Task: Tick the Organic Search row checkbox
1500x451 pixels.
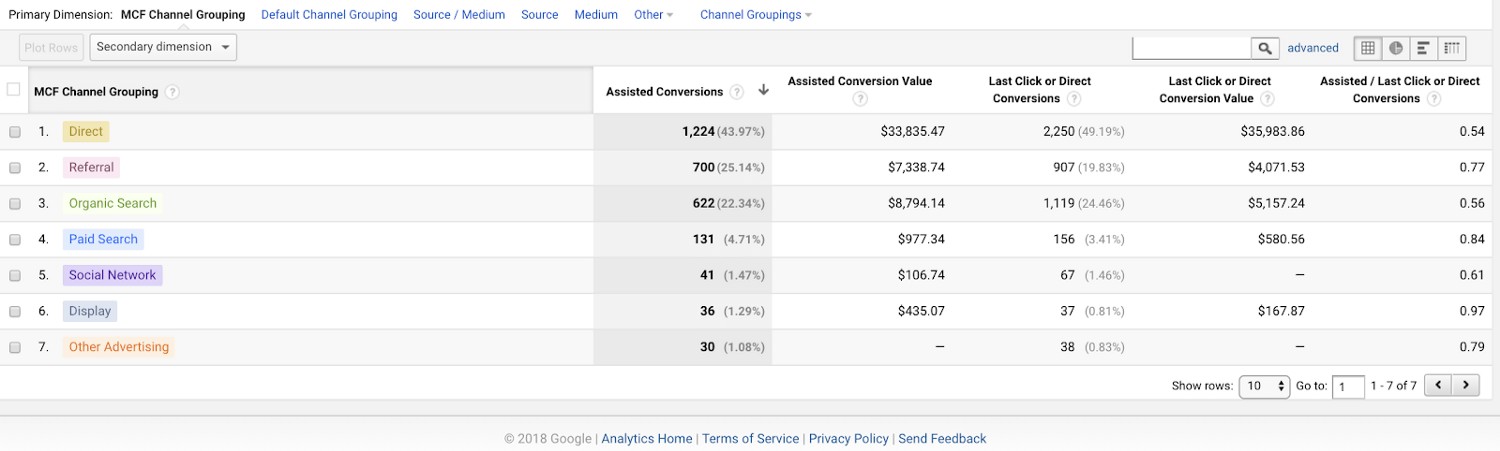Action: click(15, 204)
